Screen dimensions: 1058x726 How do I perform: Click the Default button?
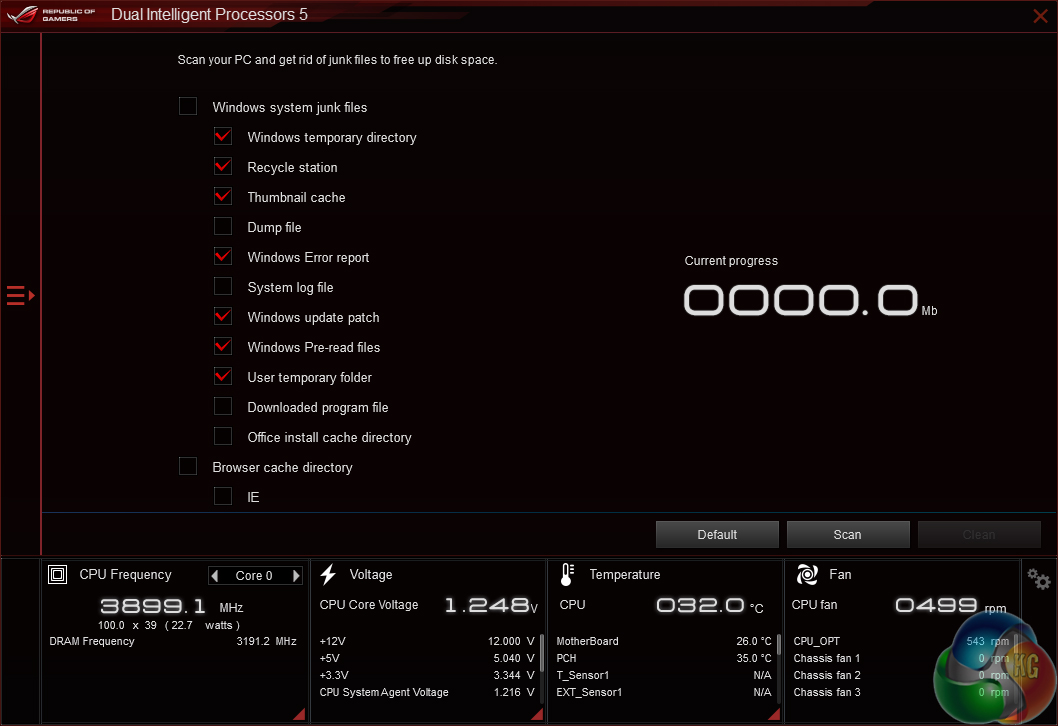click(717, 534)
